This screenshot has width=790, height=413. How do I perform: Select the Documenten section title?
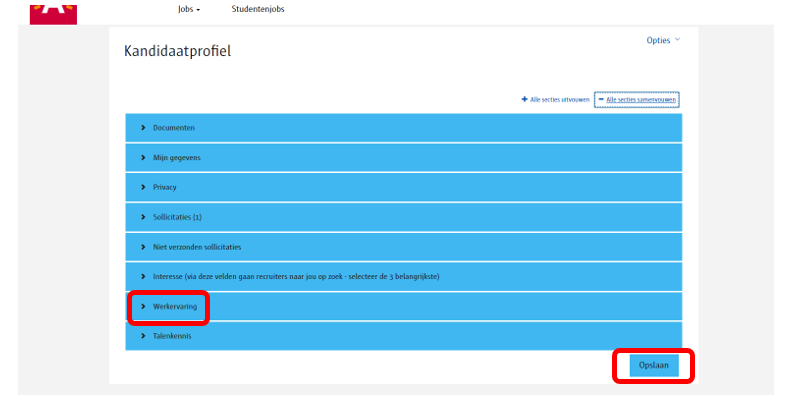(173, 128)
